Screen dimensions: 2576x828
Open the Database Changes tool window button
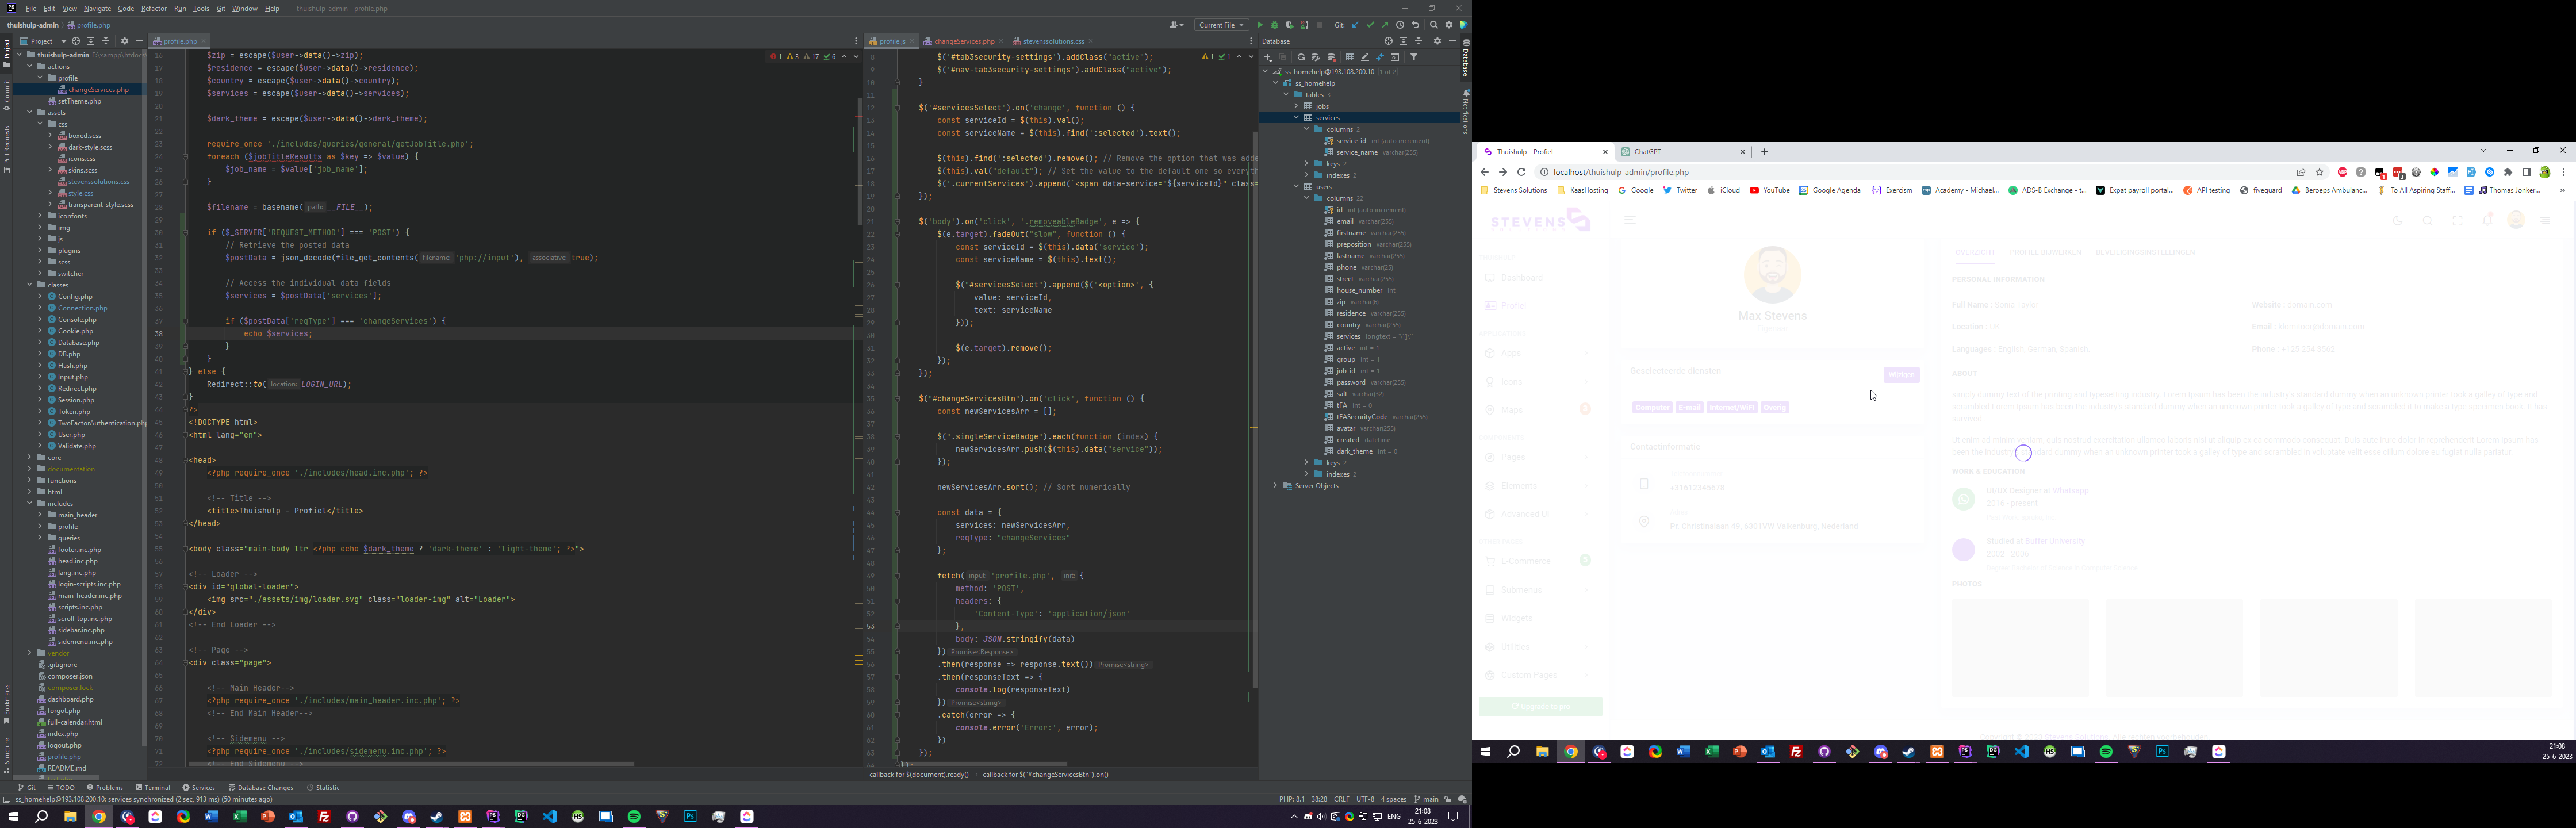click(x=261, y=787)
